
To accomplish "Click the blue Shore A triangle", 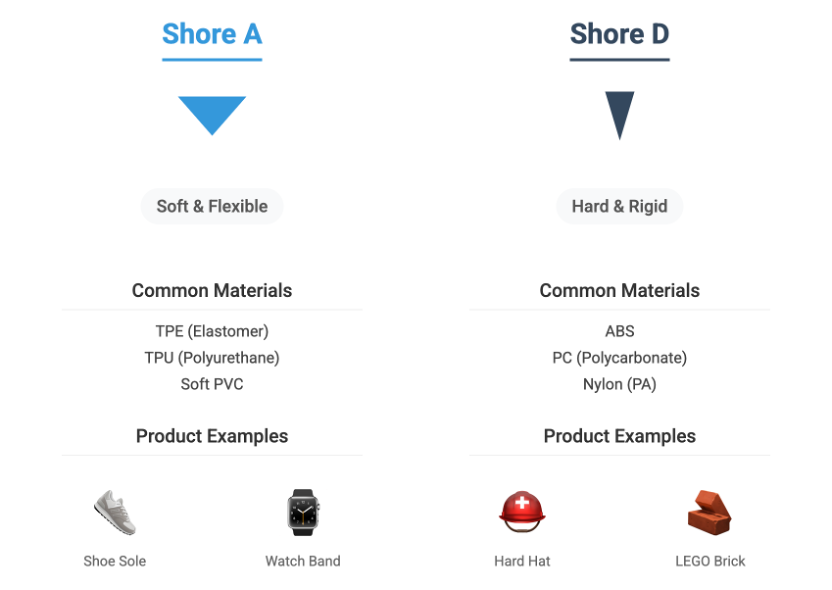I will coord(212,116).
